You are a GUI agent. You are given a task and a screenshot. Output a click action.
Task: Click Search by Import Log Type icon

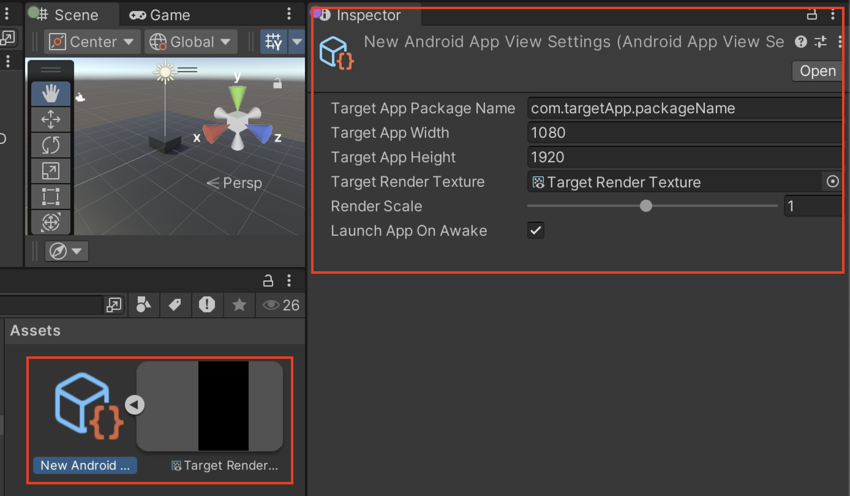click(x=207, y=305)
